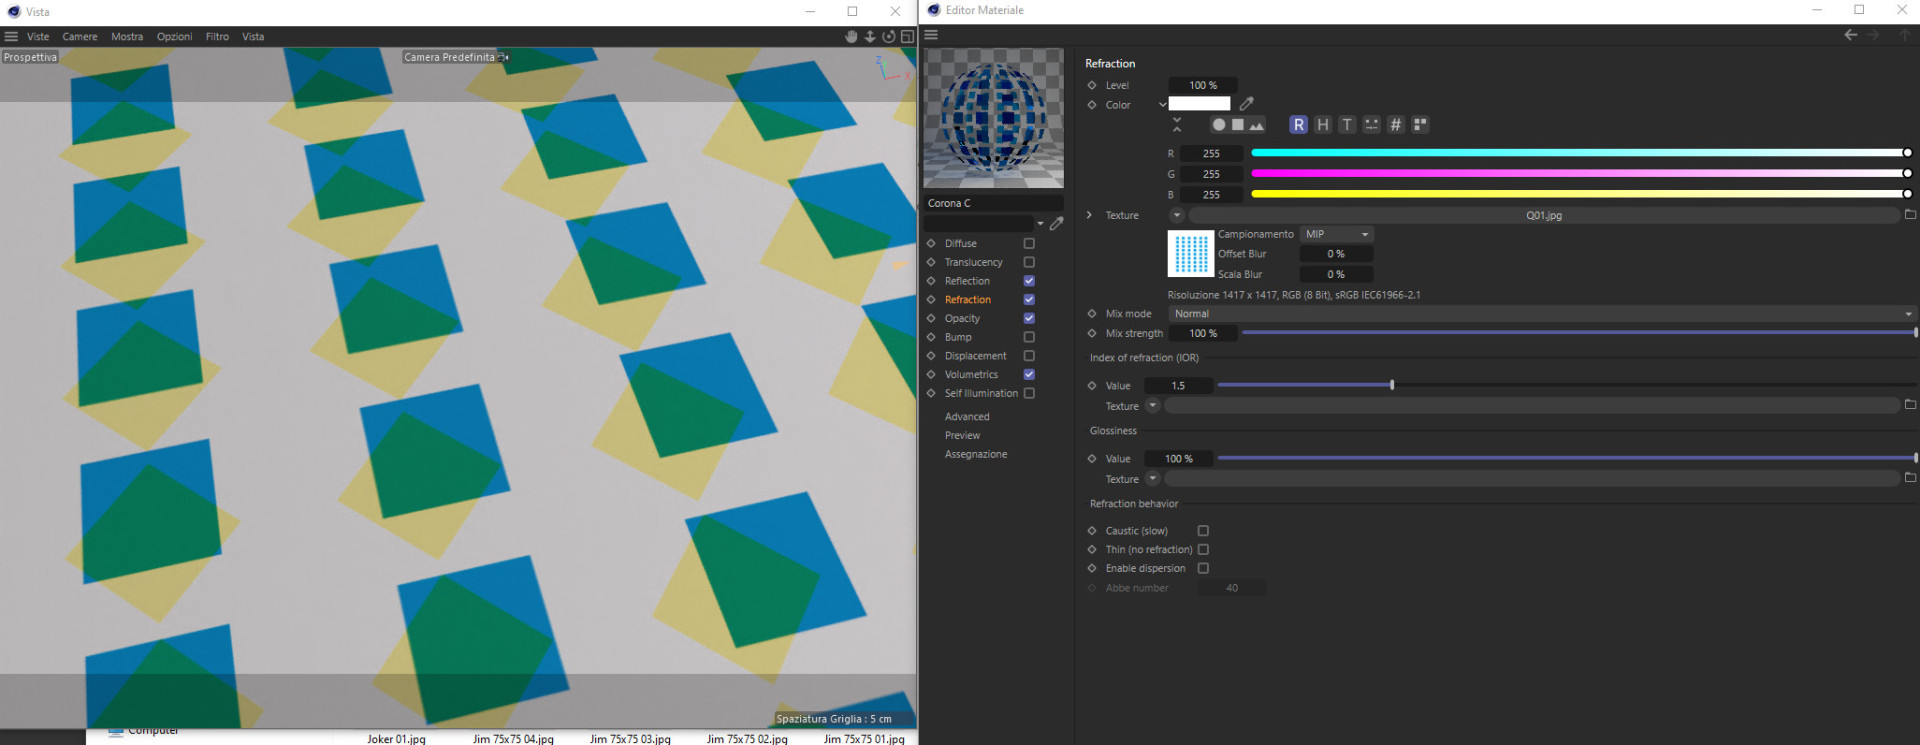Screen dimensions: 1920x745
Task: Expand the Texture section arrow
Action: coord(1089,215)
